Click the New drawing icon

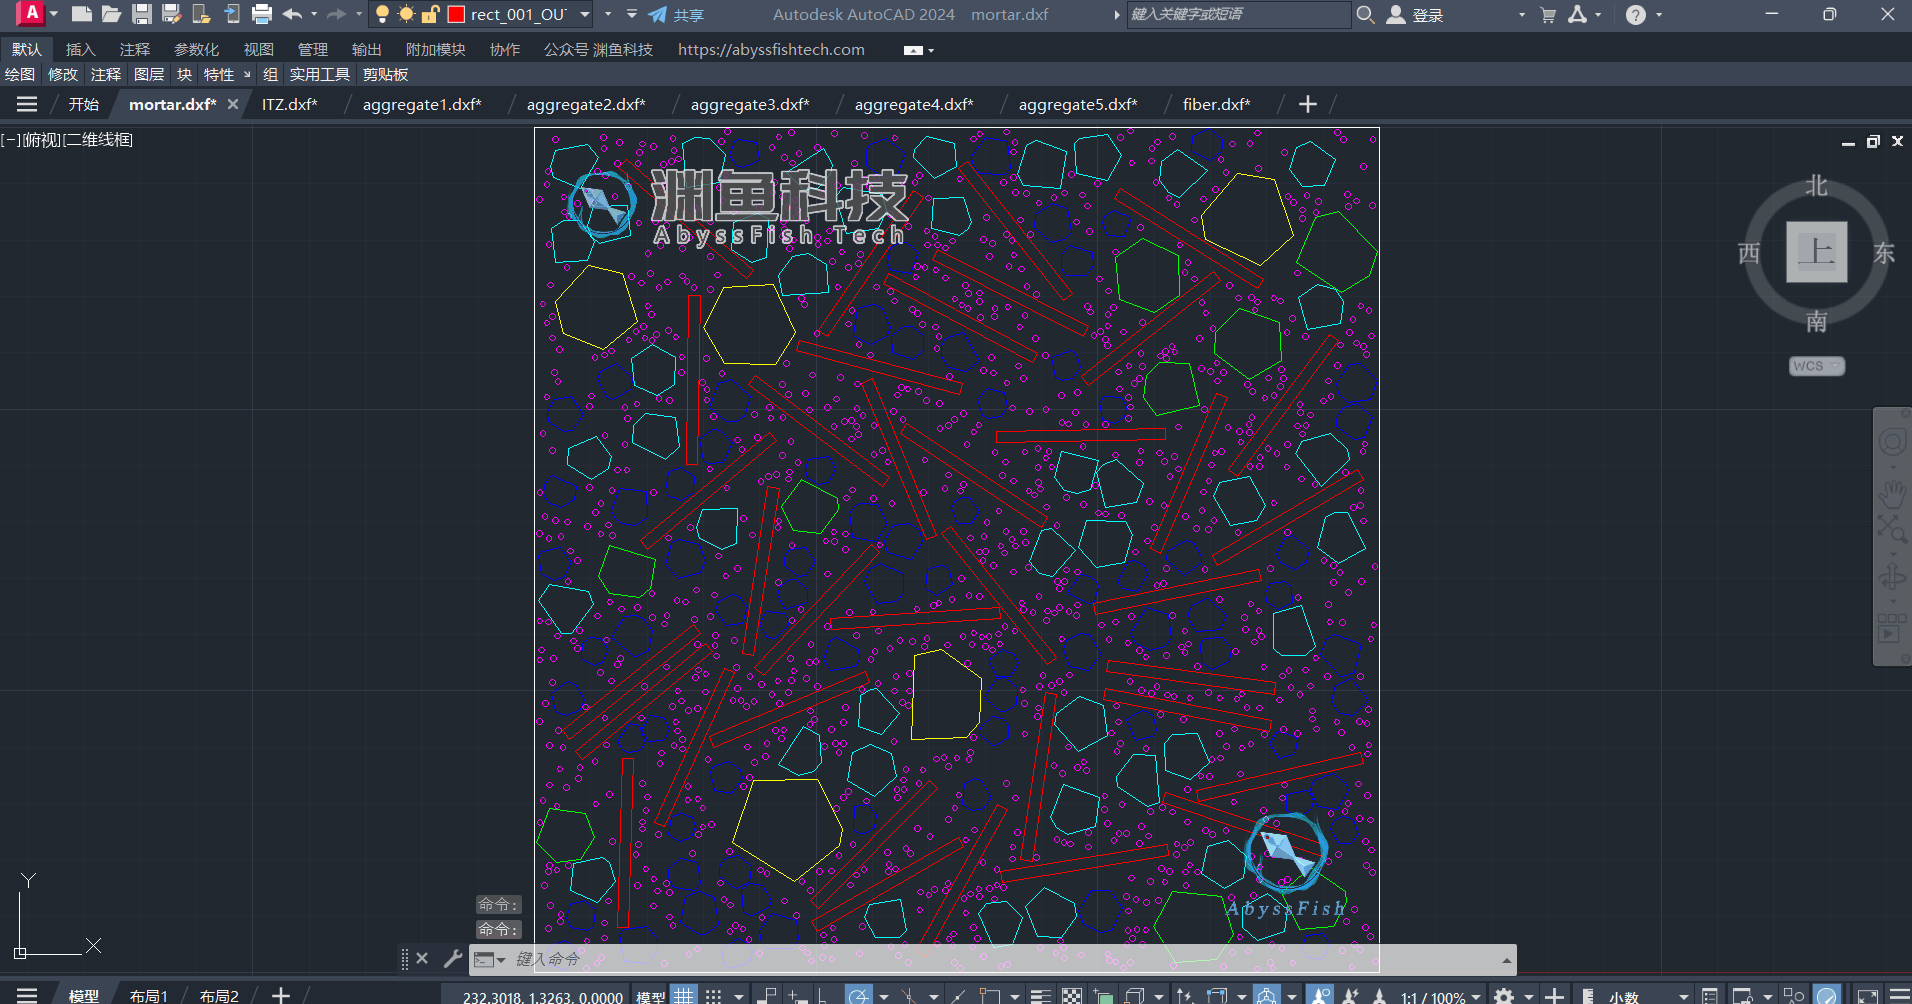tap(82, 14)
